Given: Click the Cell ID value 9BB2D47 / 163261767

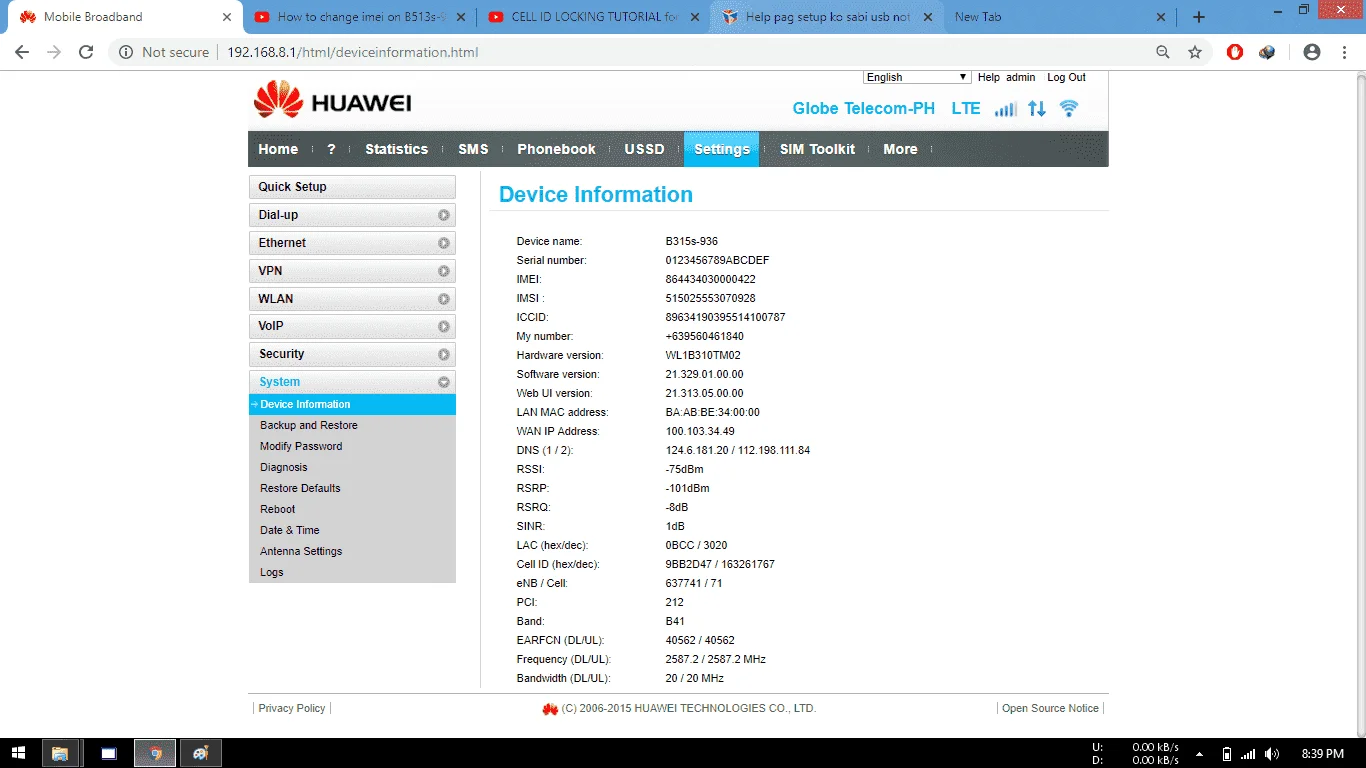Looking at the screenshot, I should point(720,564).
